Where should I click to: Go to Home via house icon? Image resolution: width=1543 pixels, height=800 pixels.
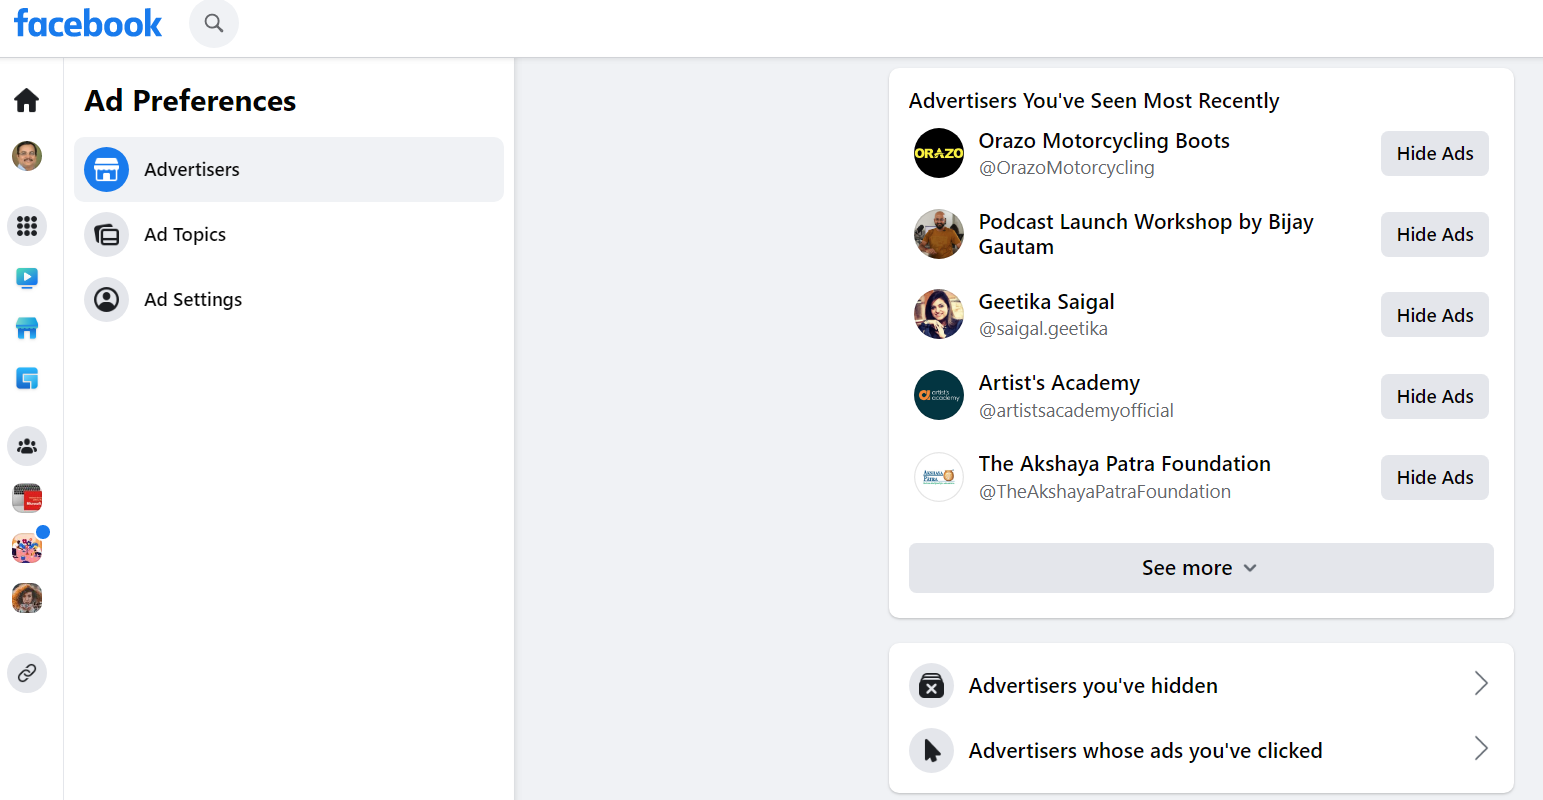click(27, 100)
